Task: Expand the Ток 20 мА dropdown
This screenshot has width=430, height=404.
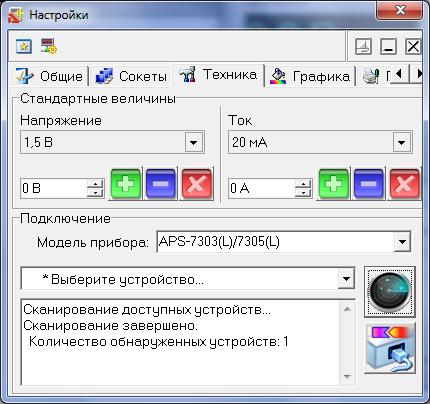Action: pyautogui.click(x=402, y=142)
